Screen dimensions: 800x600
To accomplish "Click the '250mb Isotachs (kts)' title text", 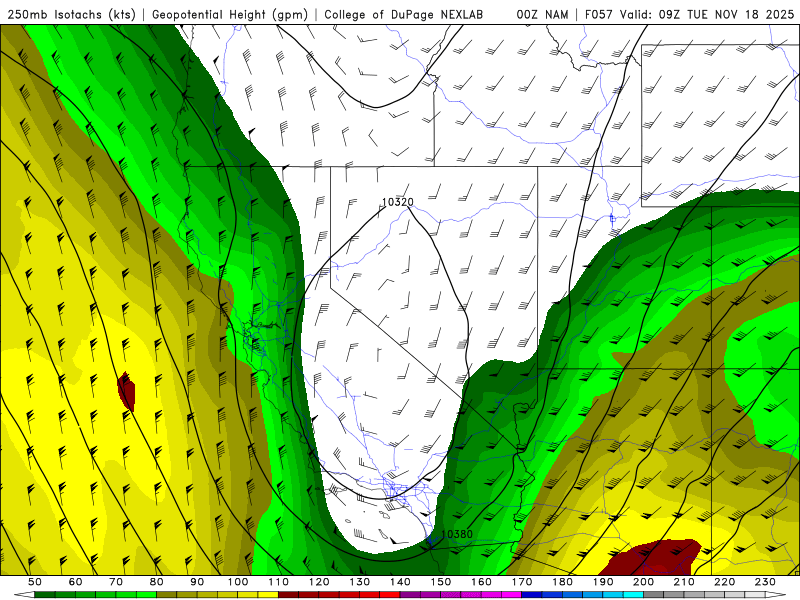I will 71,15.
